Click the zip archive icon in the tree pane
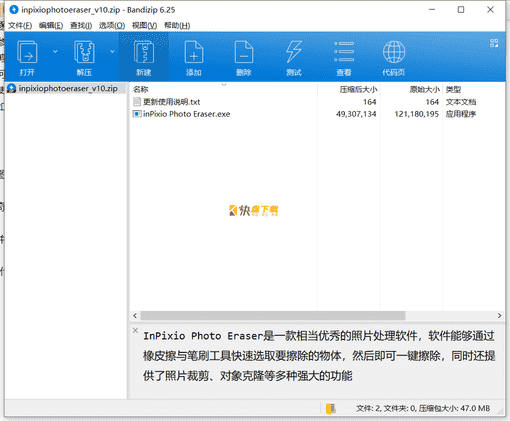This screenshot has width=510, height=421. click(x=12, y=88)
